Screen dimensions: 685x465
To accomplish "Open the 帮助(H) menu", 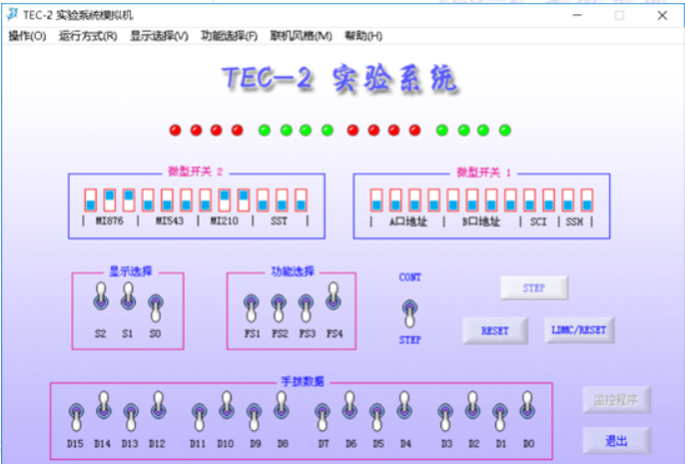I will pyautogui.click(x=363, y=36).
